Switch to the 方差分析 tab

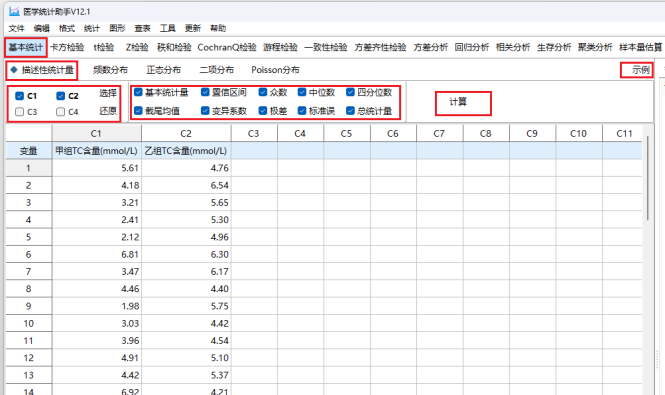[x=430, y=47]
